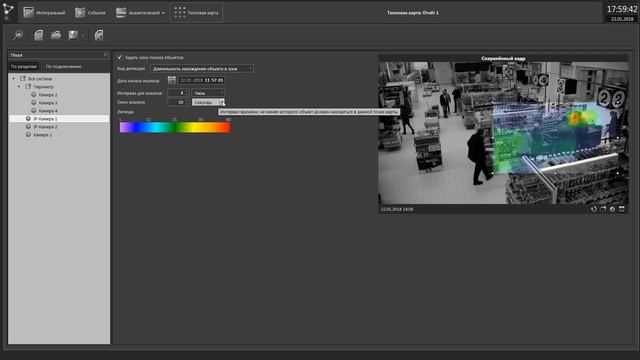Select Камера 4 in the tree
Viewport: 640px width, 360px height.
48,111
